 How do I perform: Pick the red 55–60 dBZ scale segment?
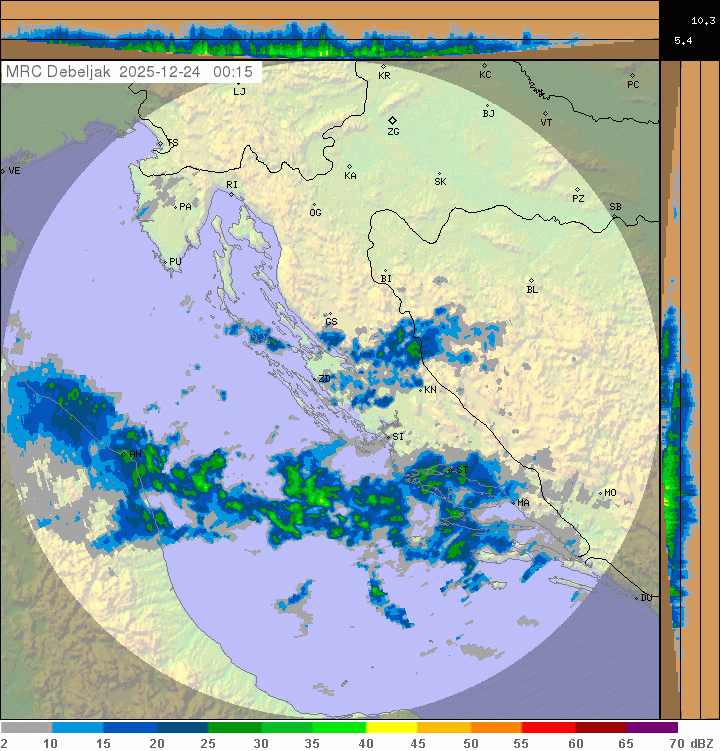tap(548, 728)
